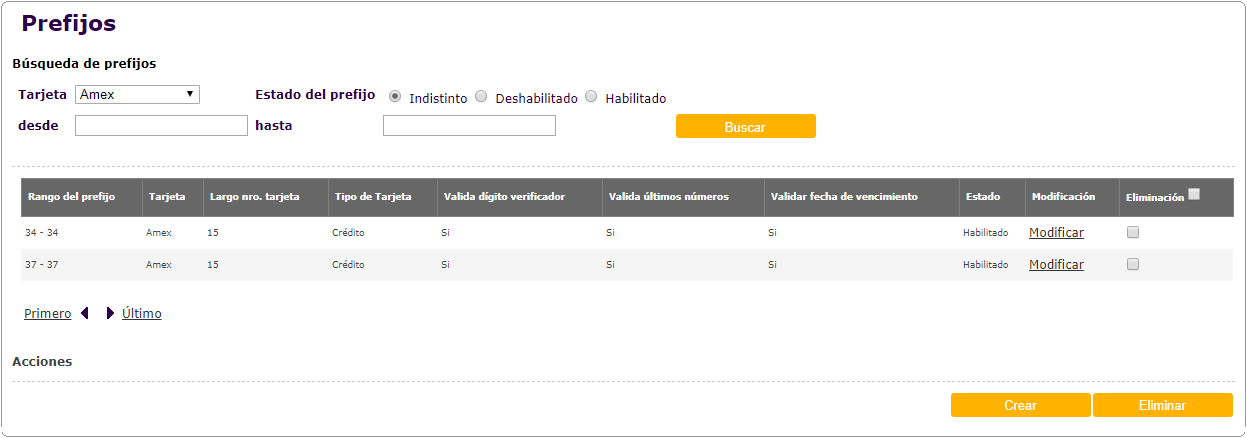Click the Rango del prefijo column header
This screenshot has height=438, width=1247.
pos(71,197)
